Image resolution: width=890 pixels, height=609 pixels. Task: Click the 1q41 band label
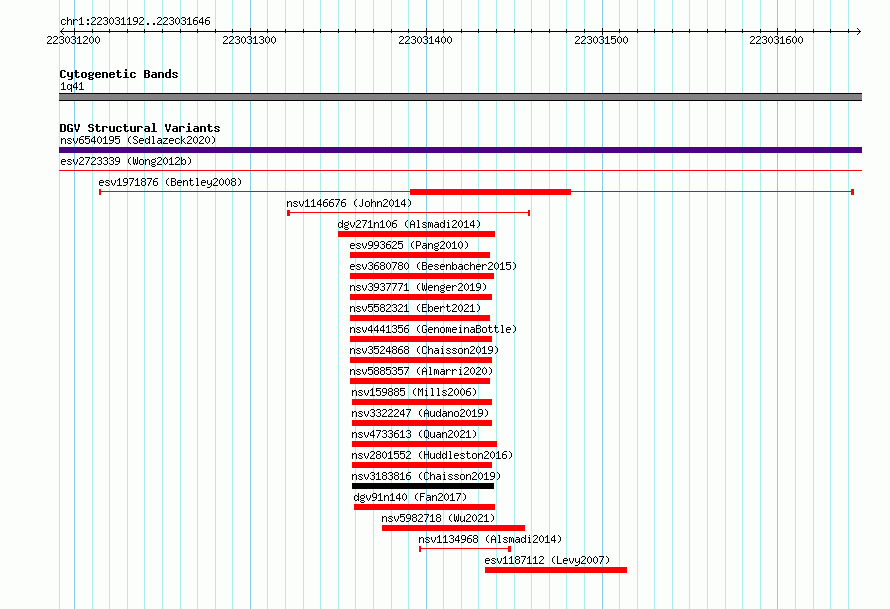tap(72, 86)
